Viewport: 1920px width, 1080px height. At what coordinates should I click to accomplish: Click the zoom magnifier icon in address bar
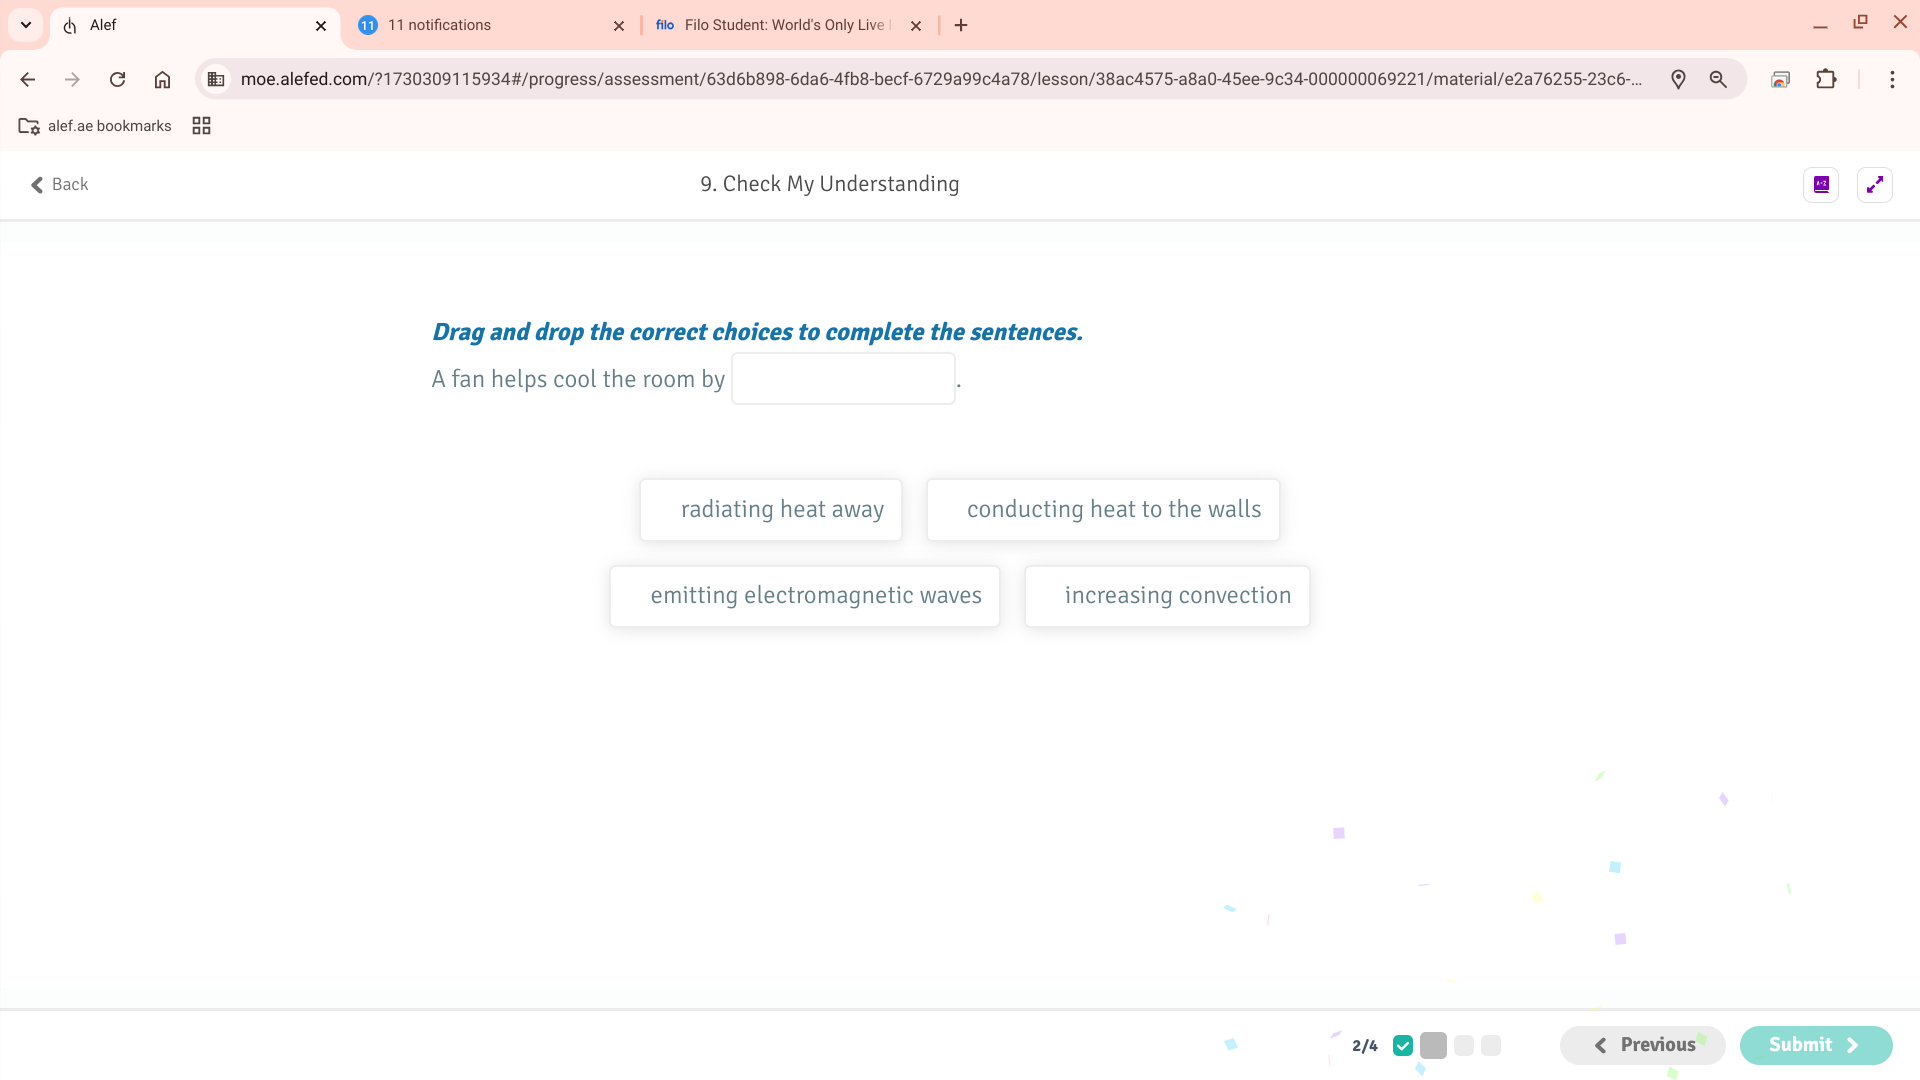click(1718, 80)
